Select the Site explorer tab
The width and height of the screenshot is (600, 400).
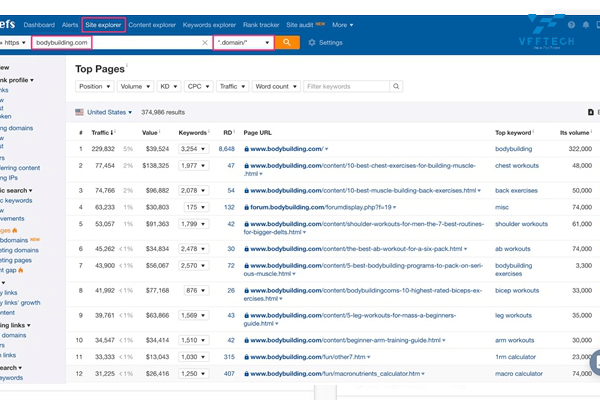[103, 25]
